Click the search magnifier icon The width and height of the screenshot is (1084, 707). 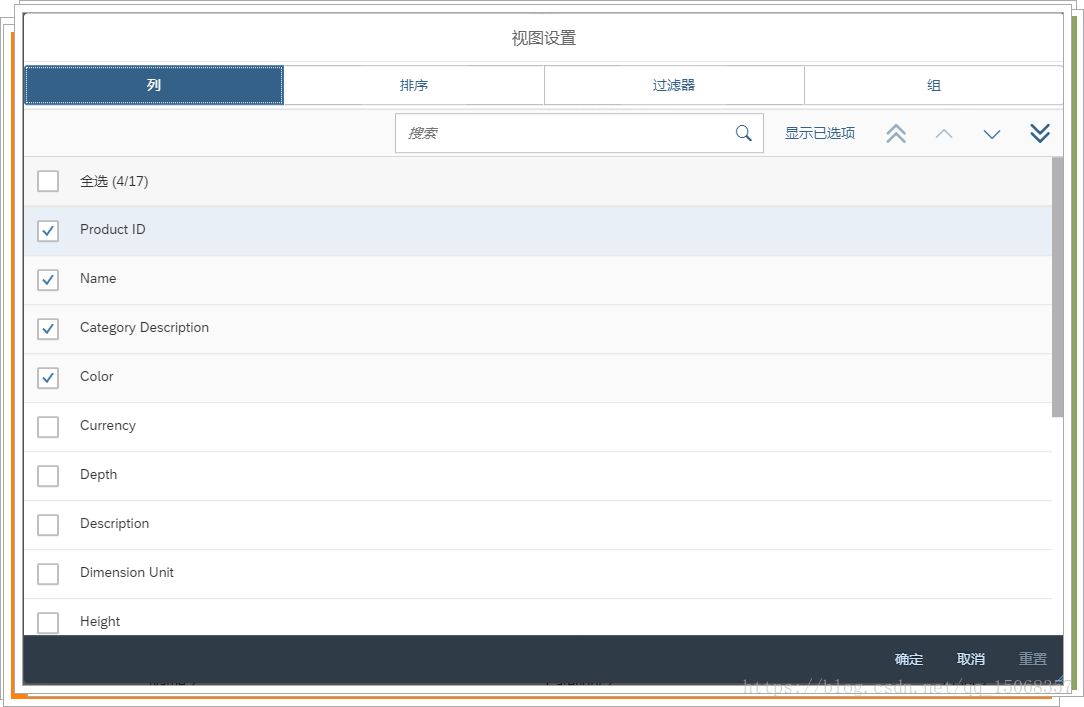tap(743, 133)
